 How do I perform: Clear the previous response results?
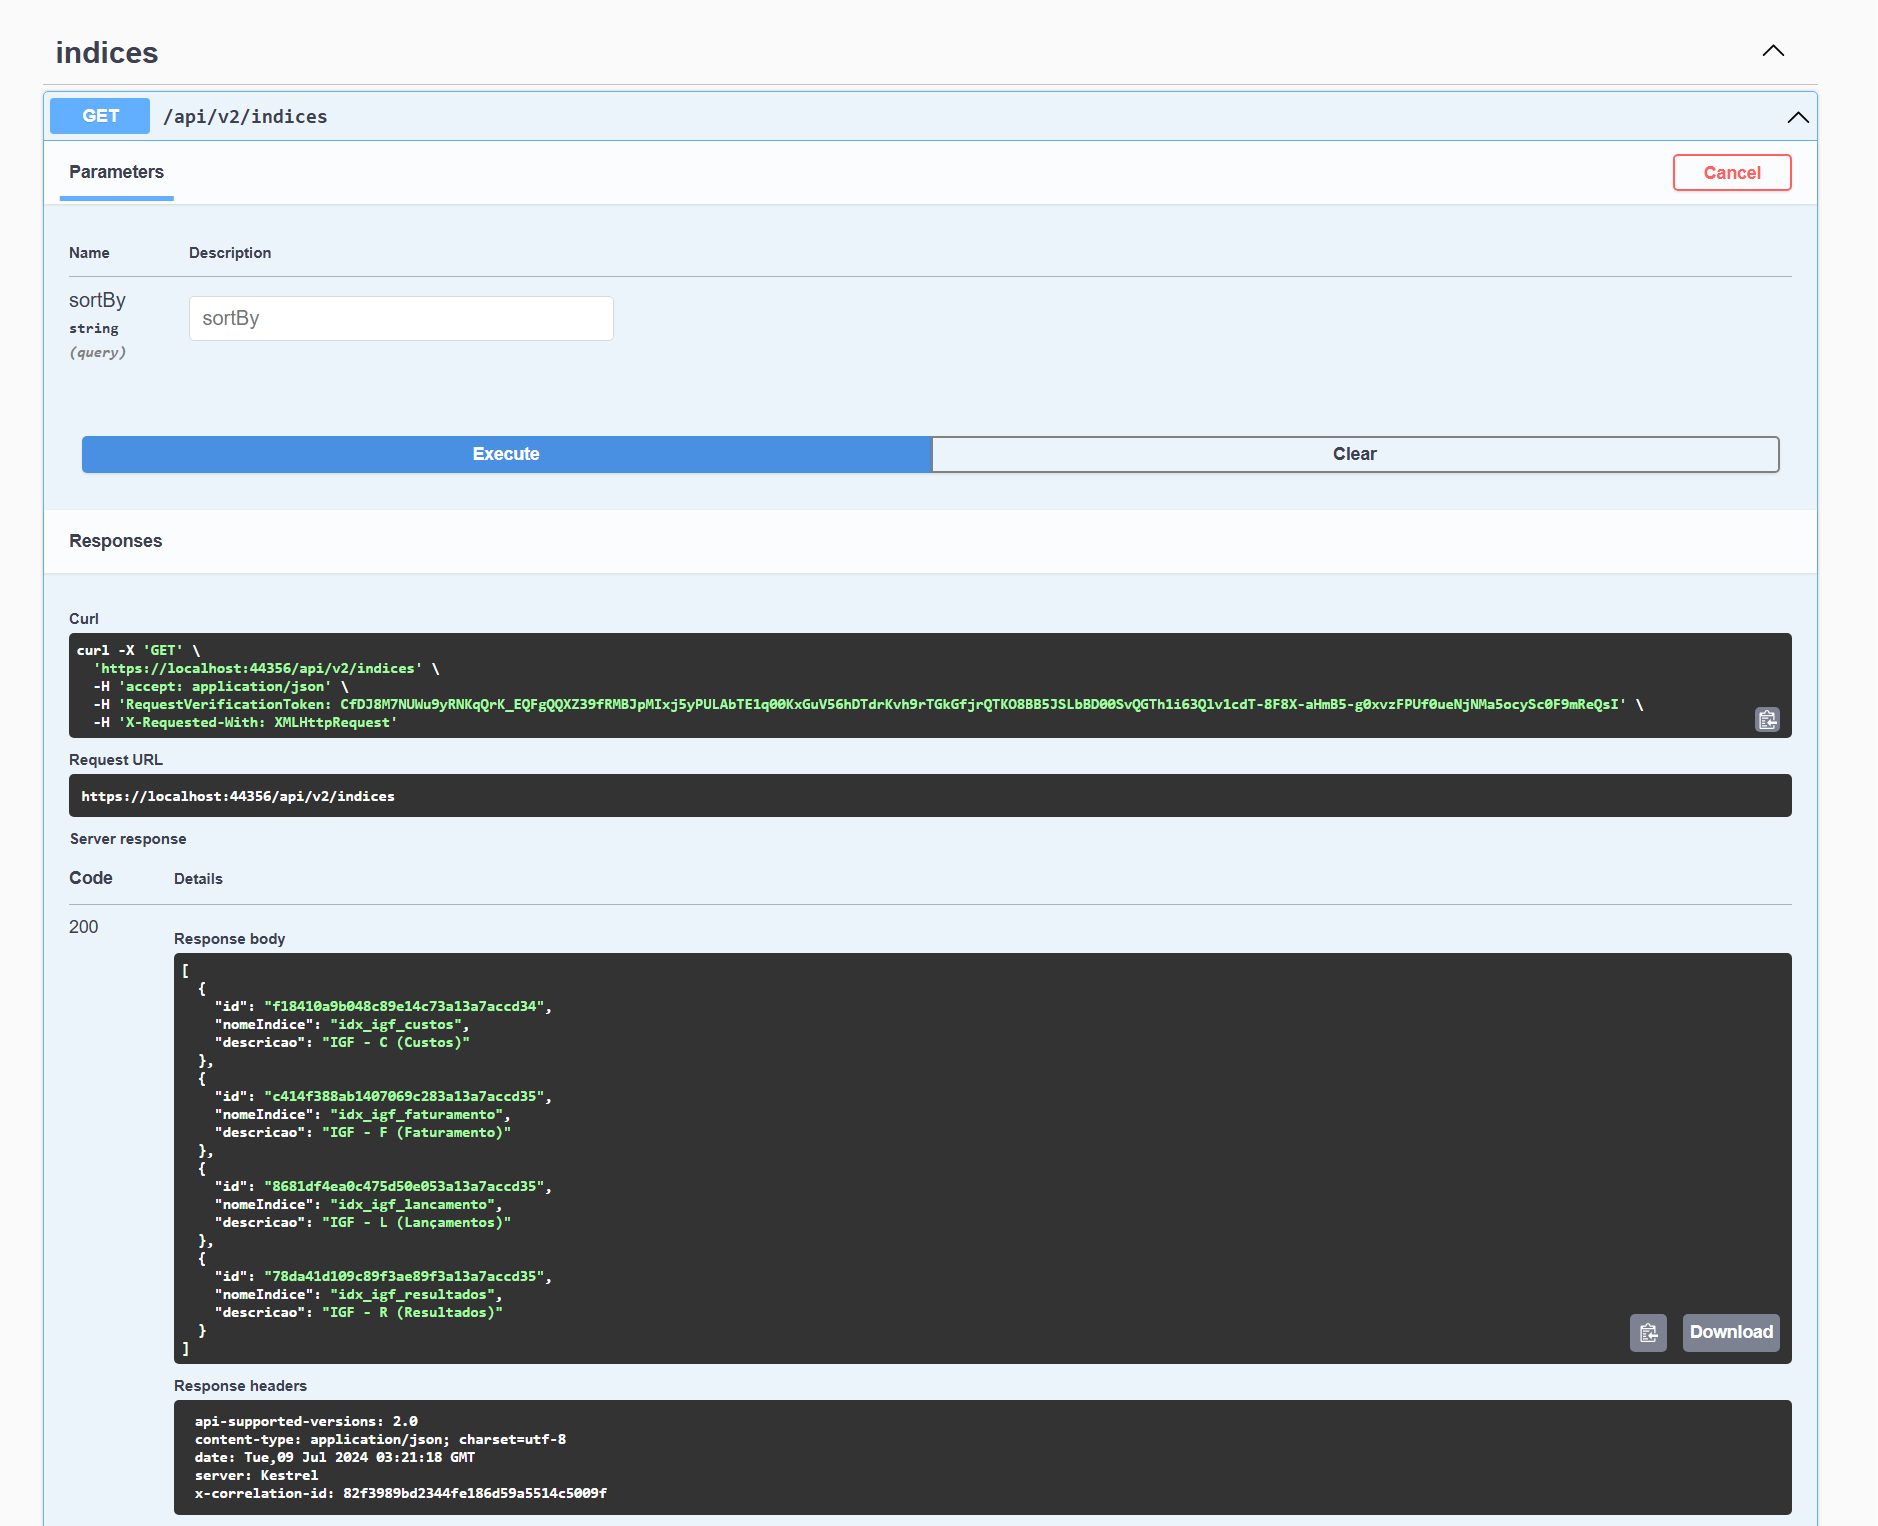click(x=1354, y=454)
